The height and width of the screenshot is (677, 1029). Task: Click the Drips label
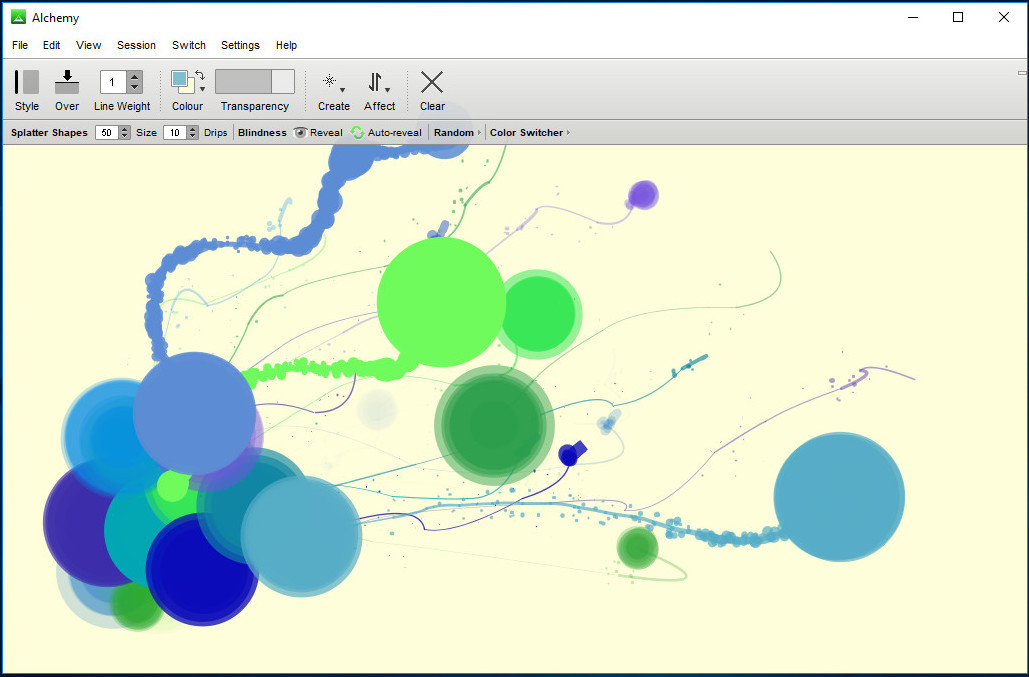(x=215, y=133)
